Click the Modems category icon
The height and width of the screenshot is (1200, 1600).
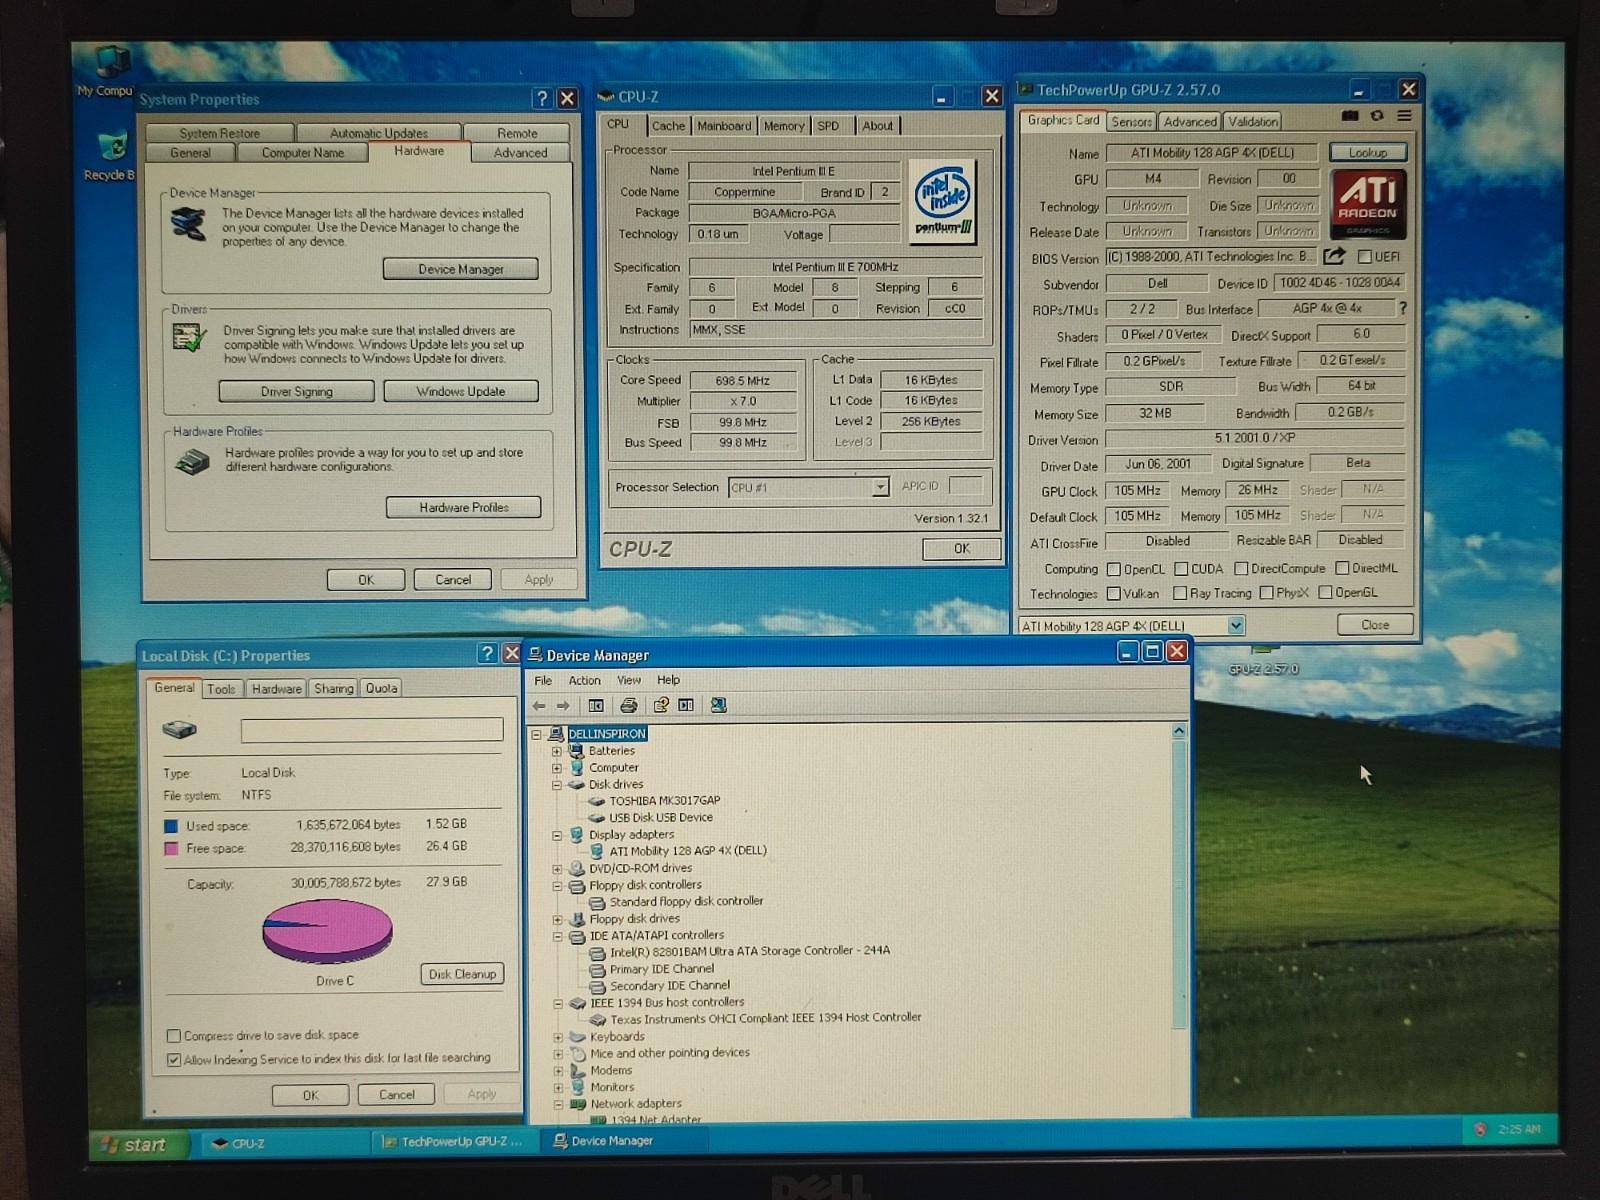(577, 1070)
